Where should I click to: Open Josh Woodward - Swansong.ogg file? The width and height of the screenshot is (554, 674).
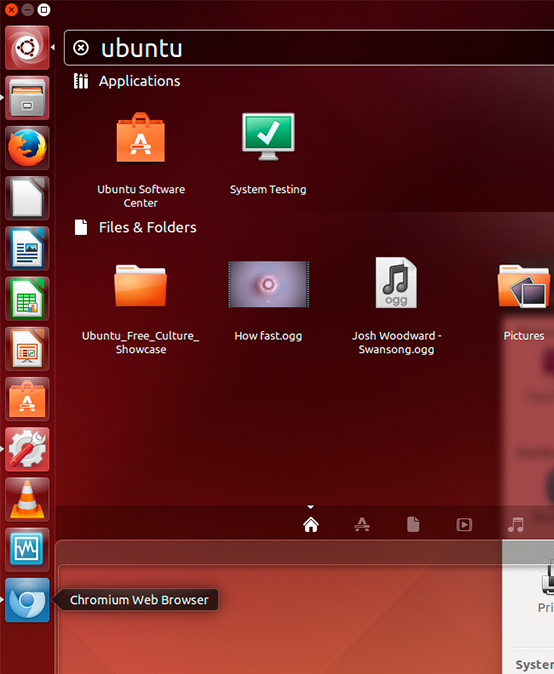[x=396, y=306]
